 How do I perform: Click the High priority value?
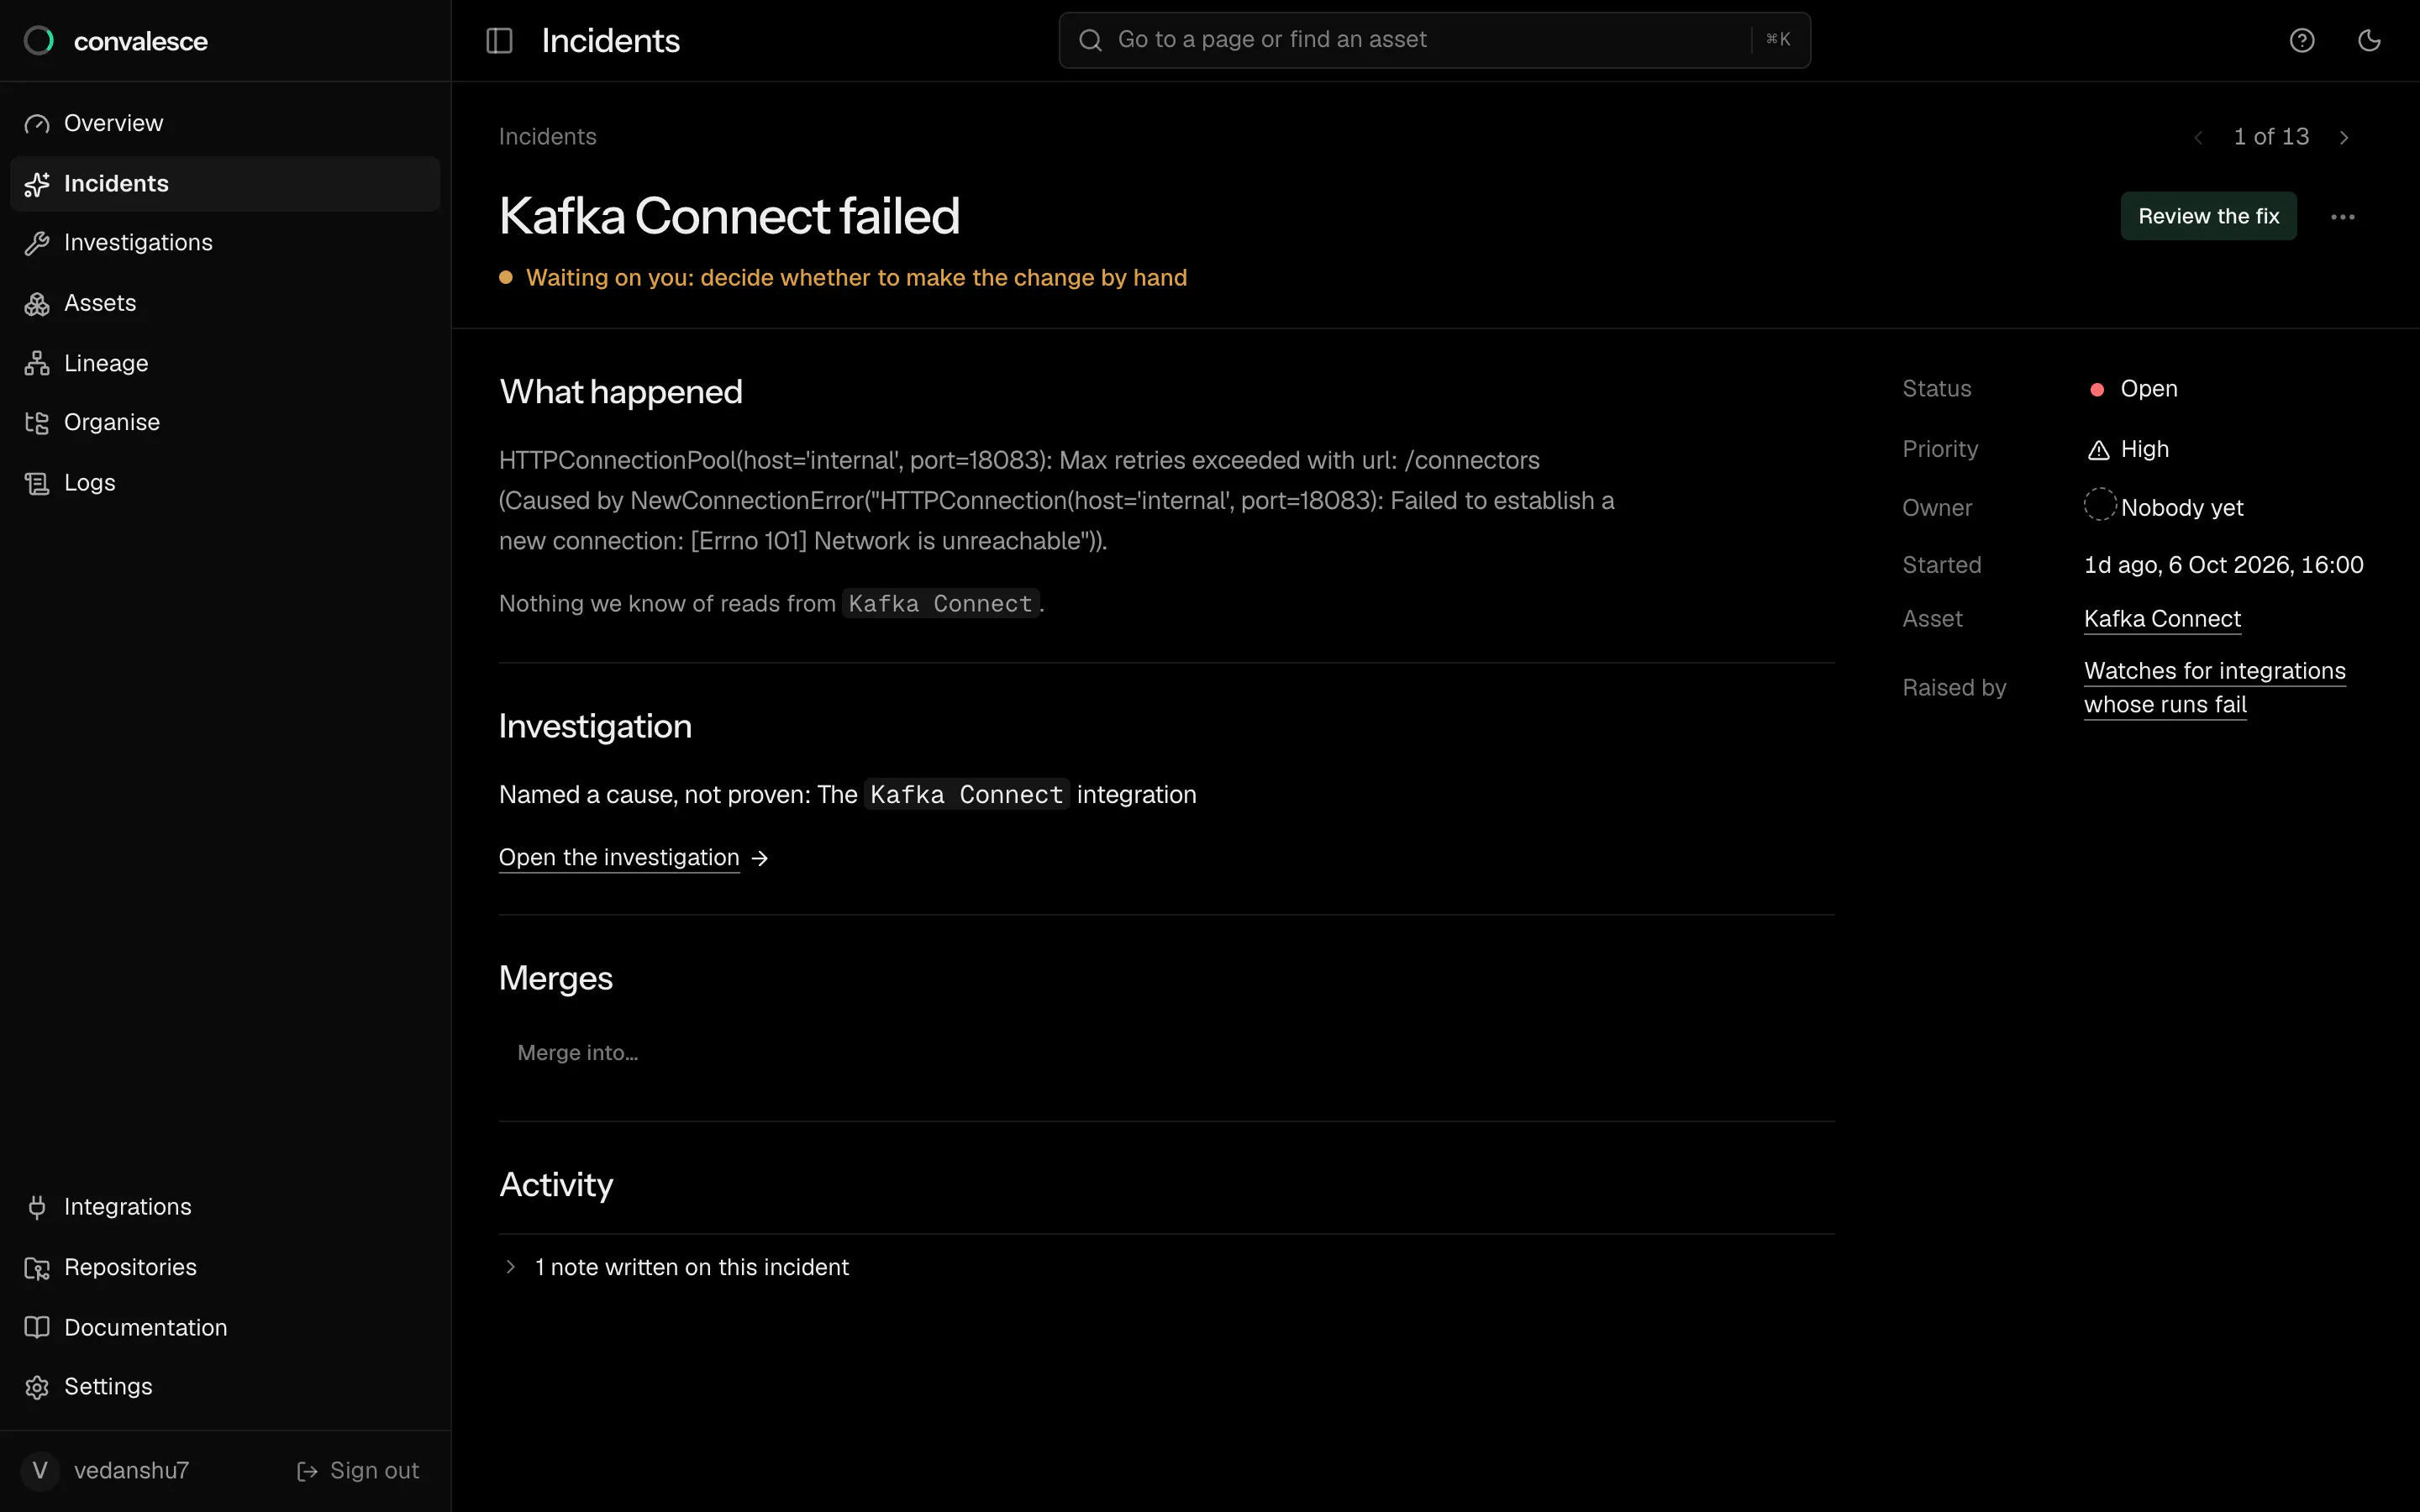coord(2144,449)
